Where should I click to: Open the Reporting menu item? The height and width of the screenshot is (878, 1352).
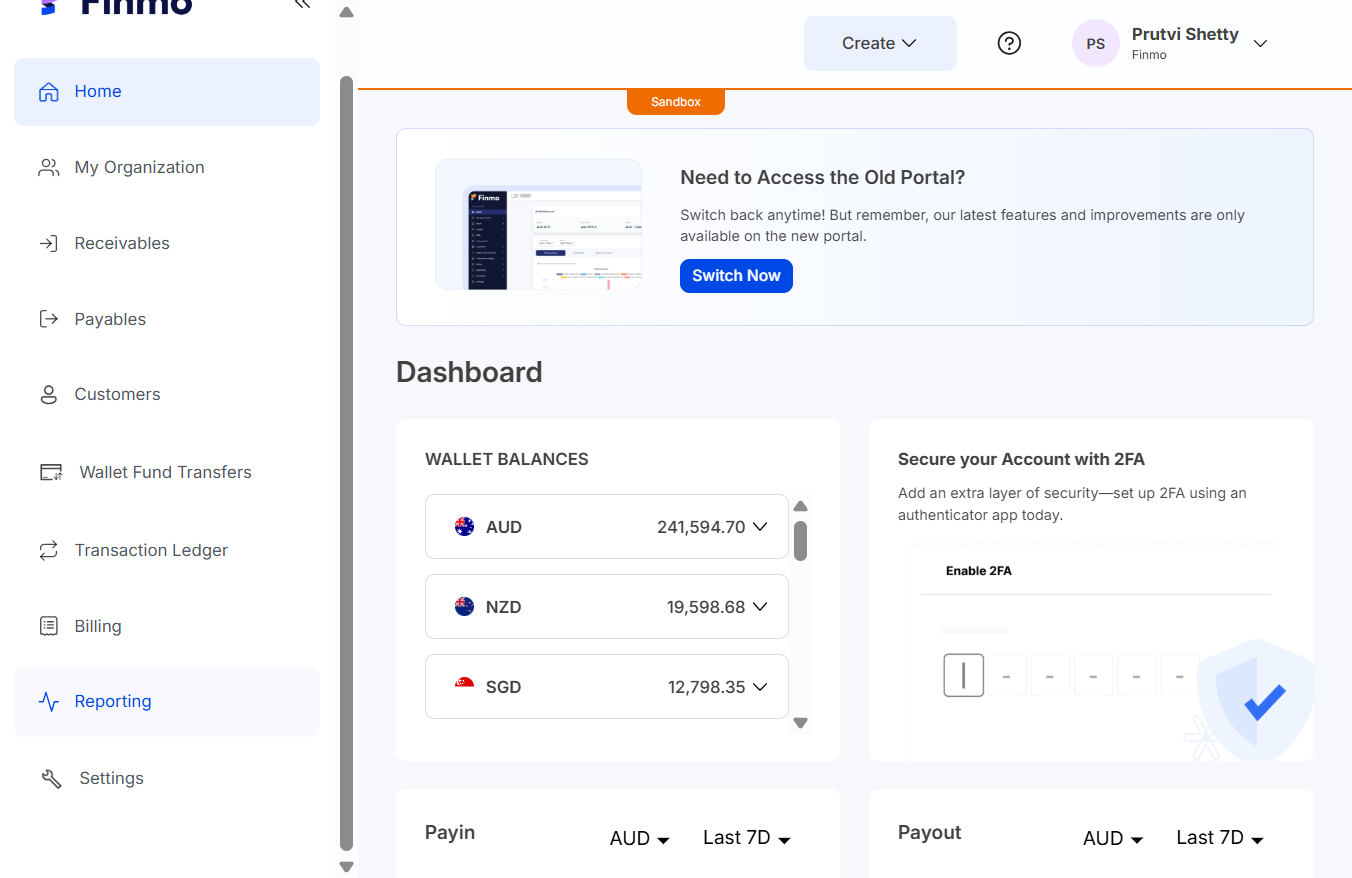pyautogui.click(x=167, y=702)
